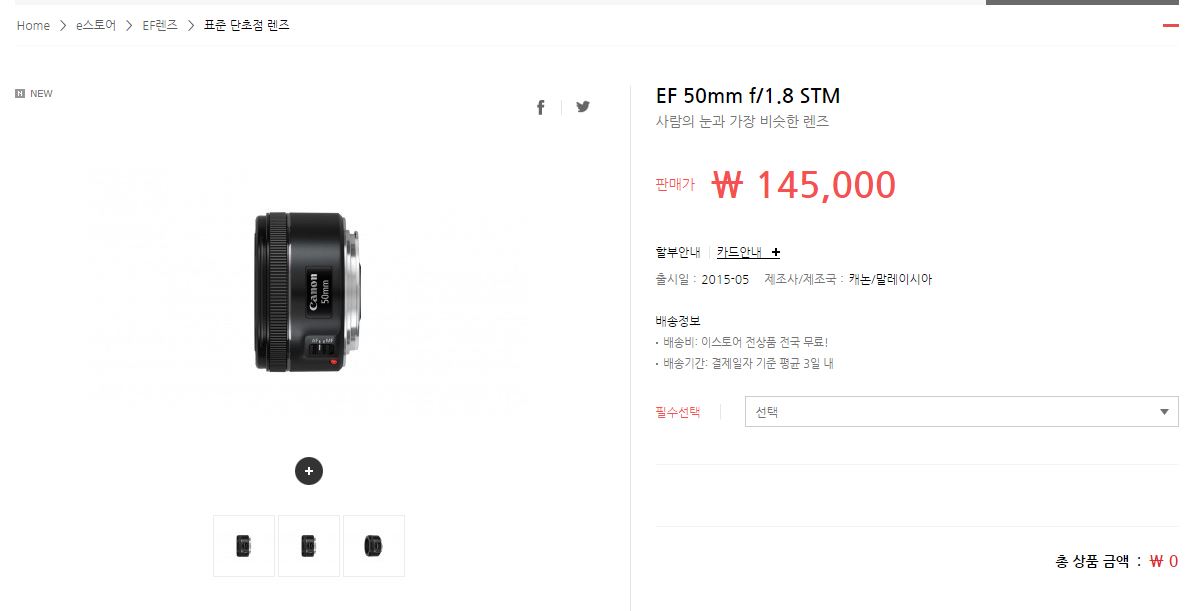Click the NEW badge icon
Image resolution: width=1202 pixels, height=611 pixels.
point(20,94)
